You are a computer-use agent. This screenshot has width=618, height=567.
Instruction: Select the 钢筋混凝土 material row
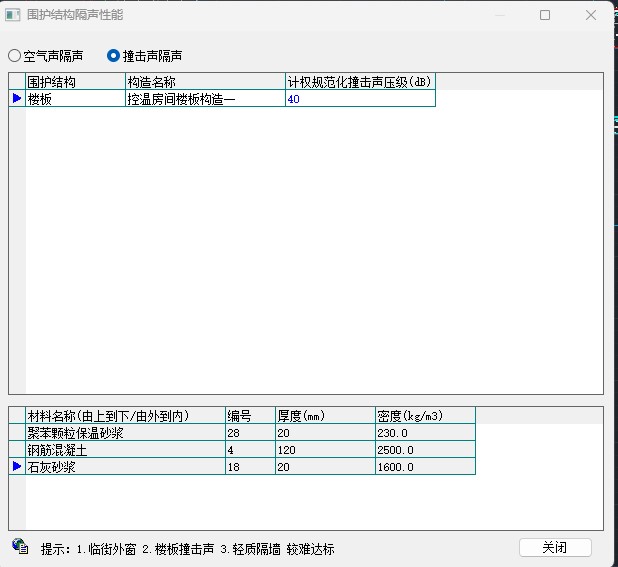pos(124,450)
